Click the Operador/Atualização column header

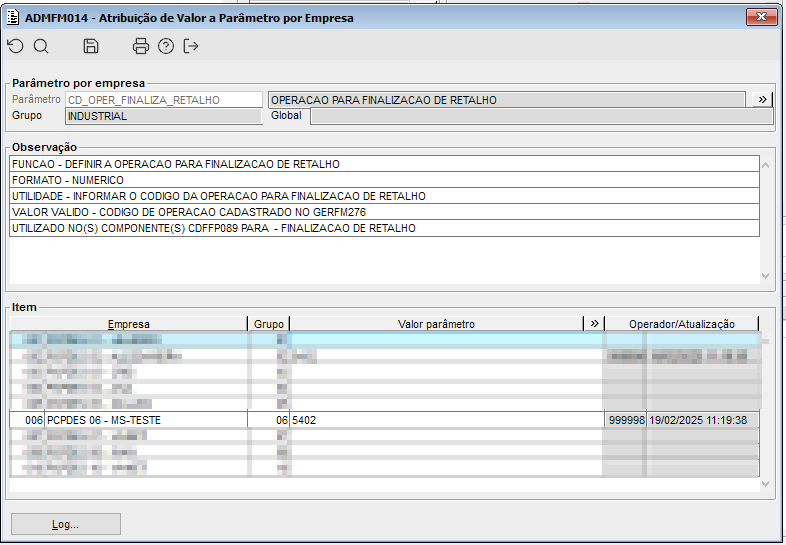click(682, 324)
